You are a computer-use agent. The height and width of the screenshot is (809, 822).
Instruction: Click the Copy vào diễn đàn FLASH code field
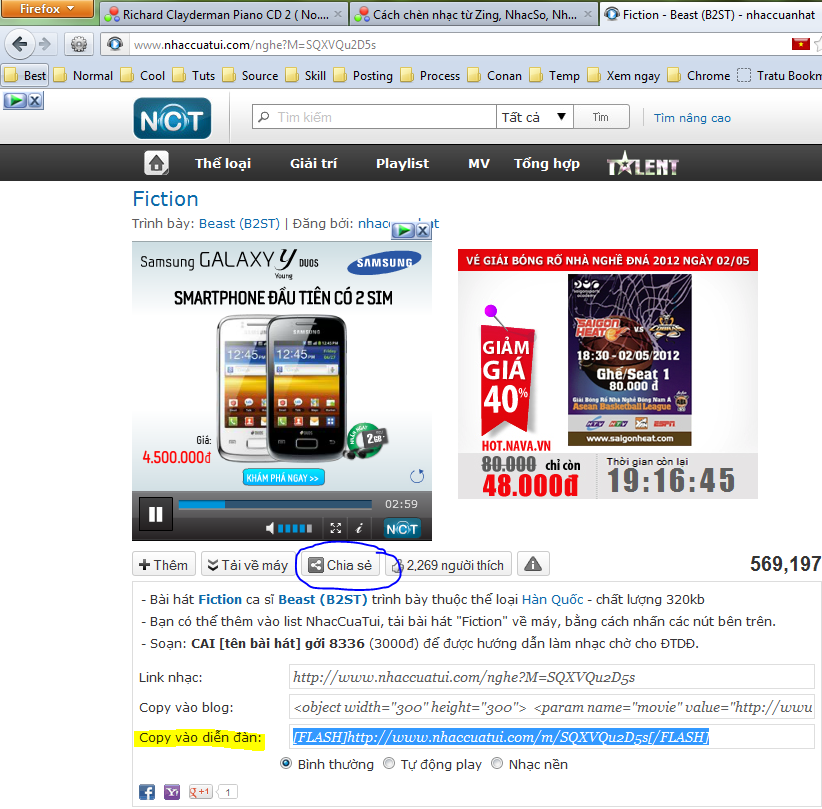(551, 737)
